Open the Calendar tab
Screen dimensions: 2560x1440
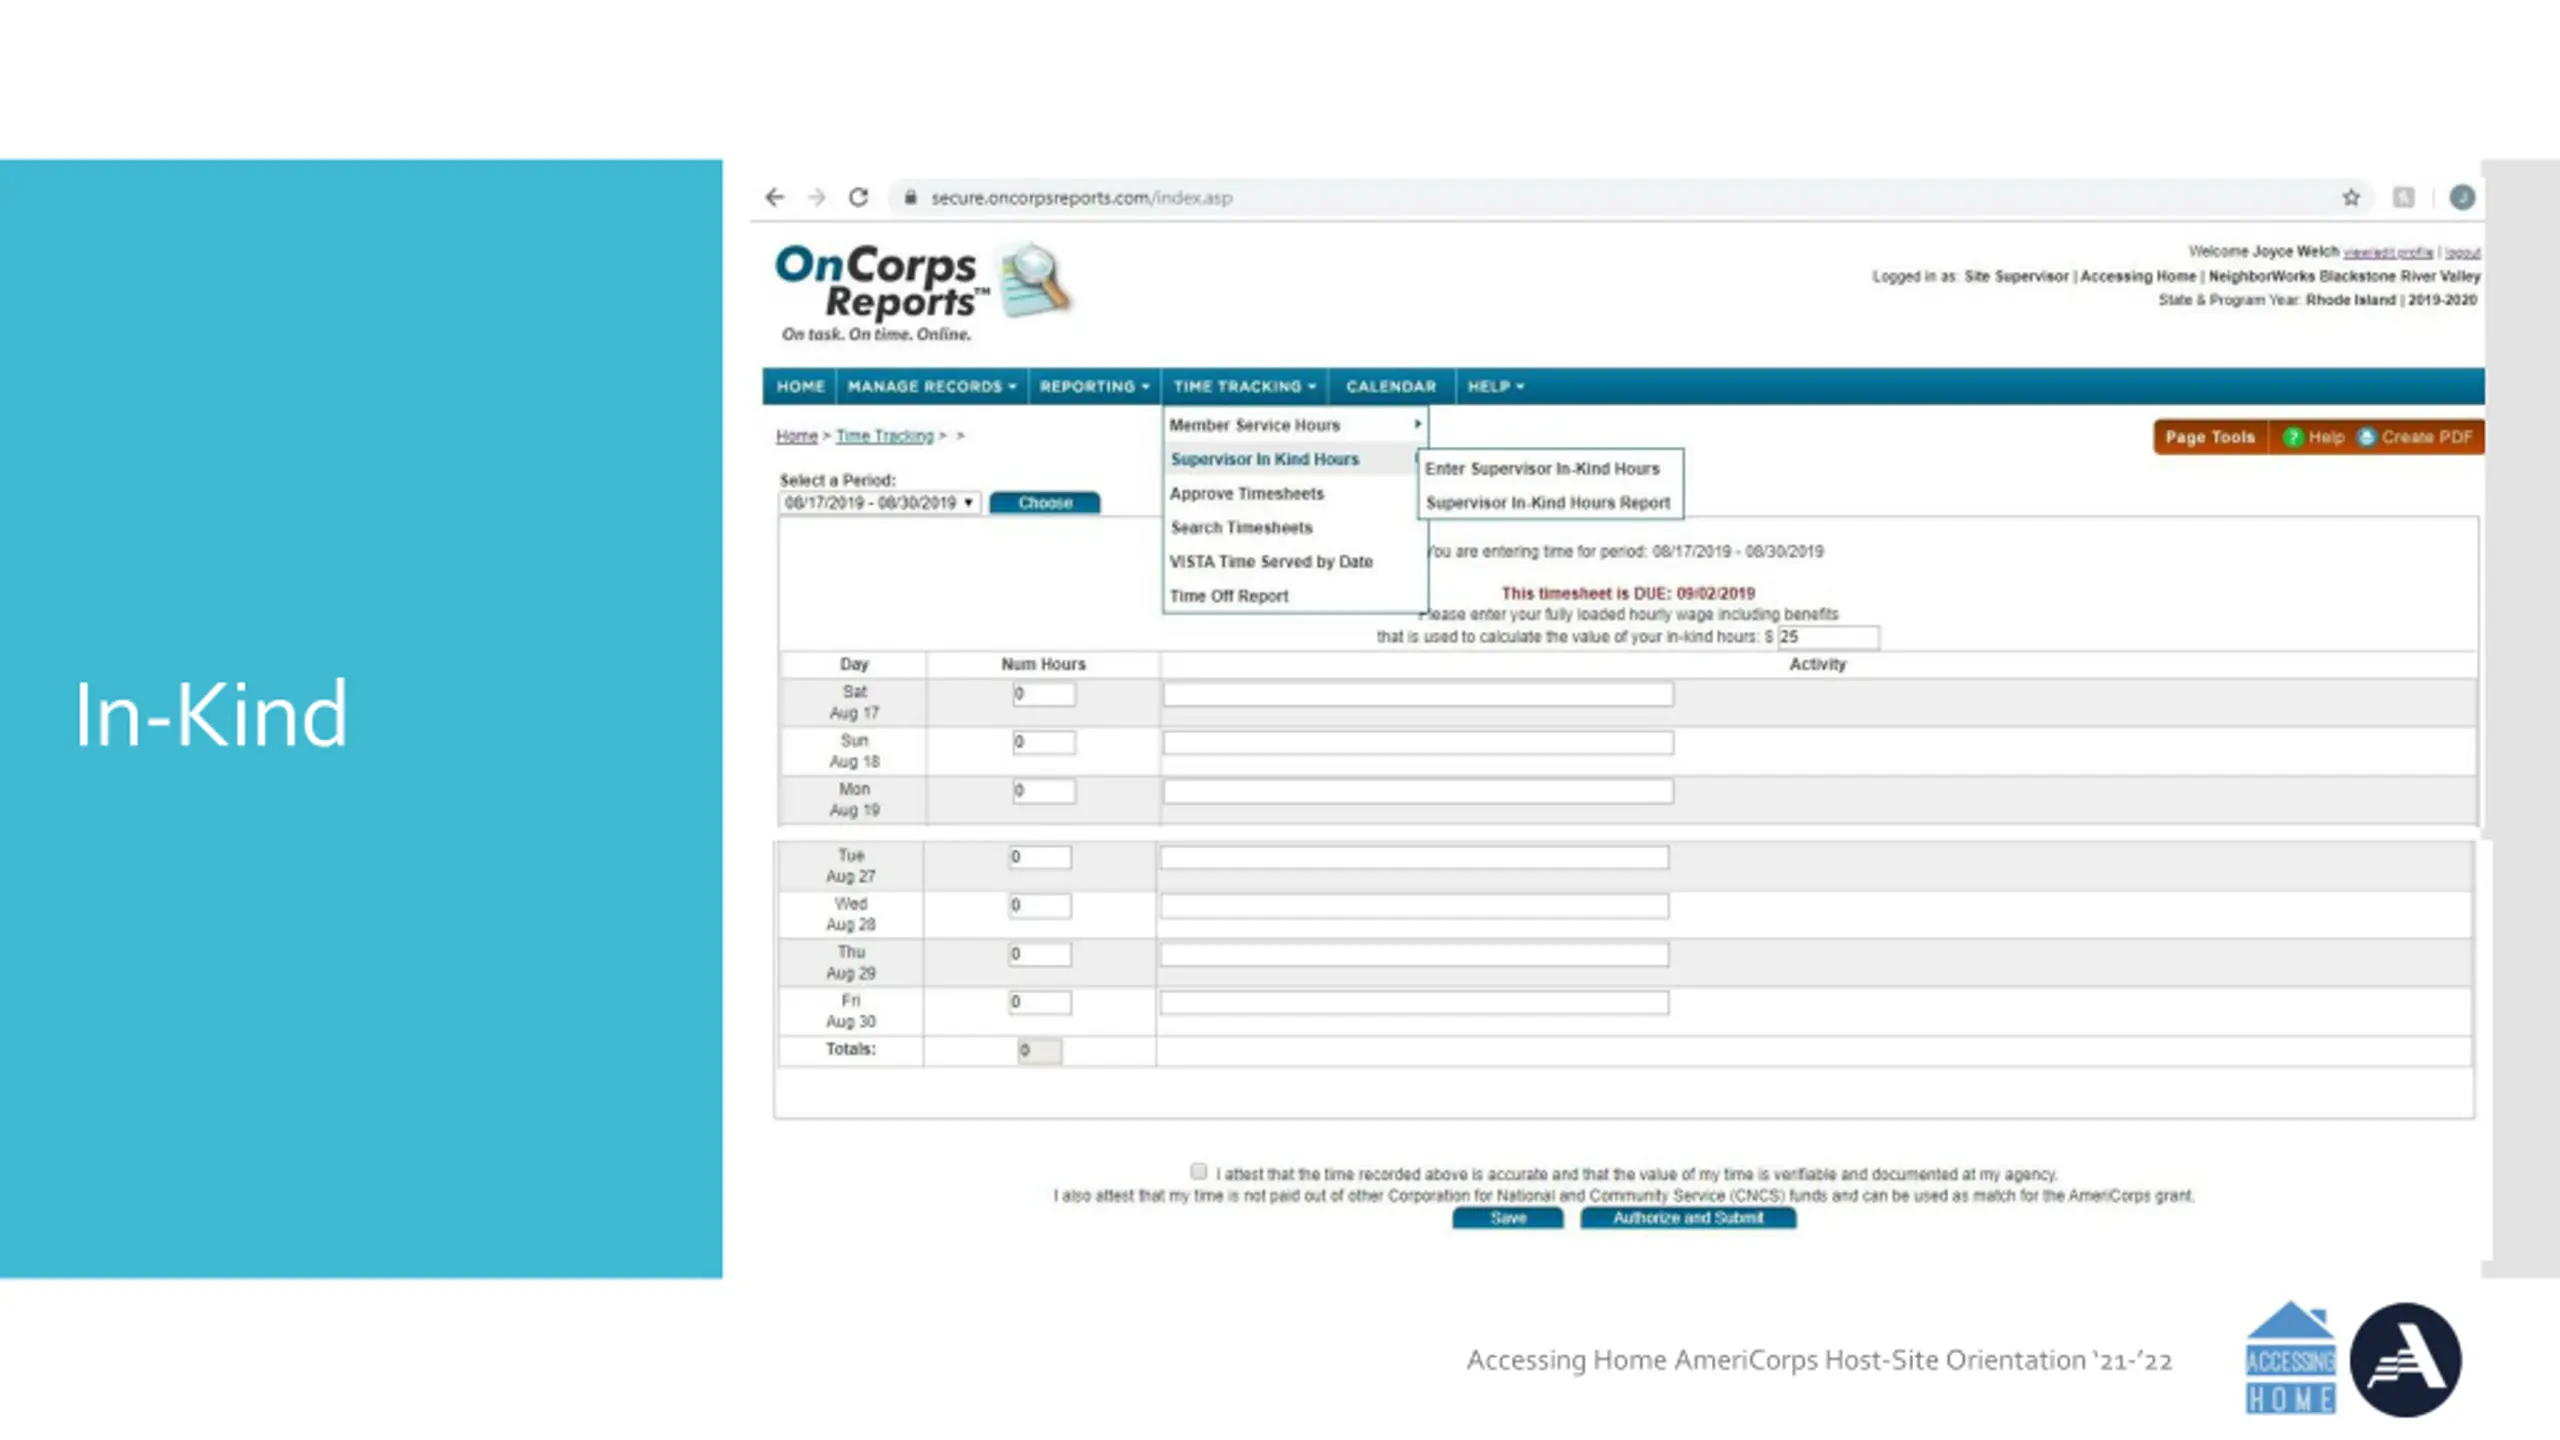point(1391,386)
